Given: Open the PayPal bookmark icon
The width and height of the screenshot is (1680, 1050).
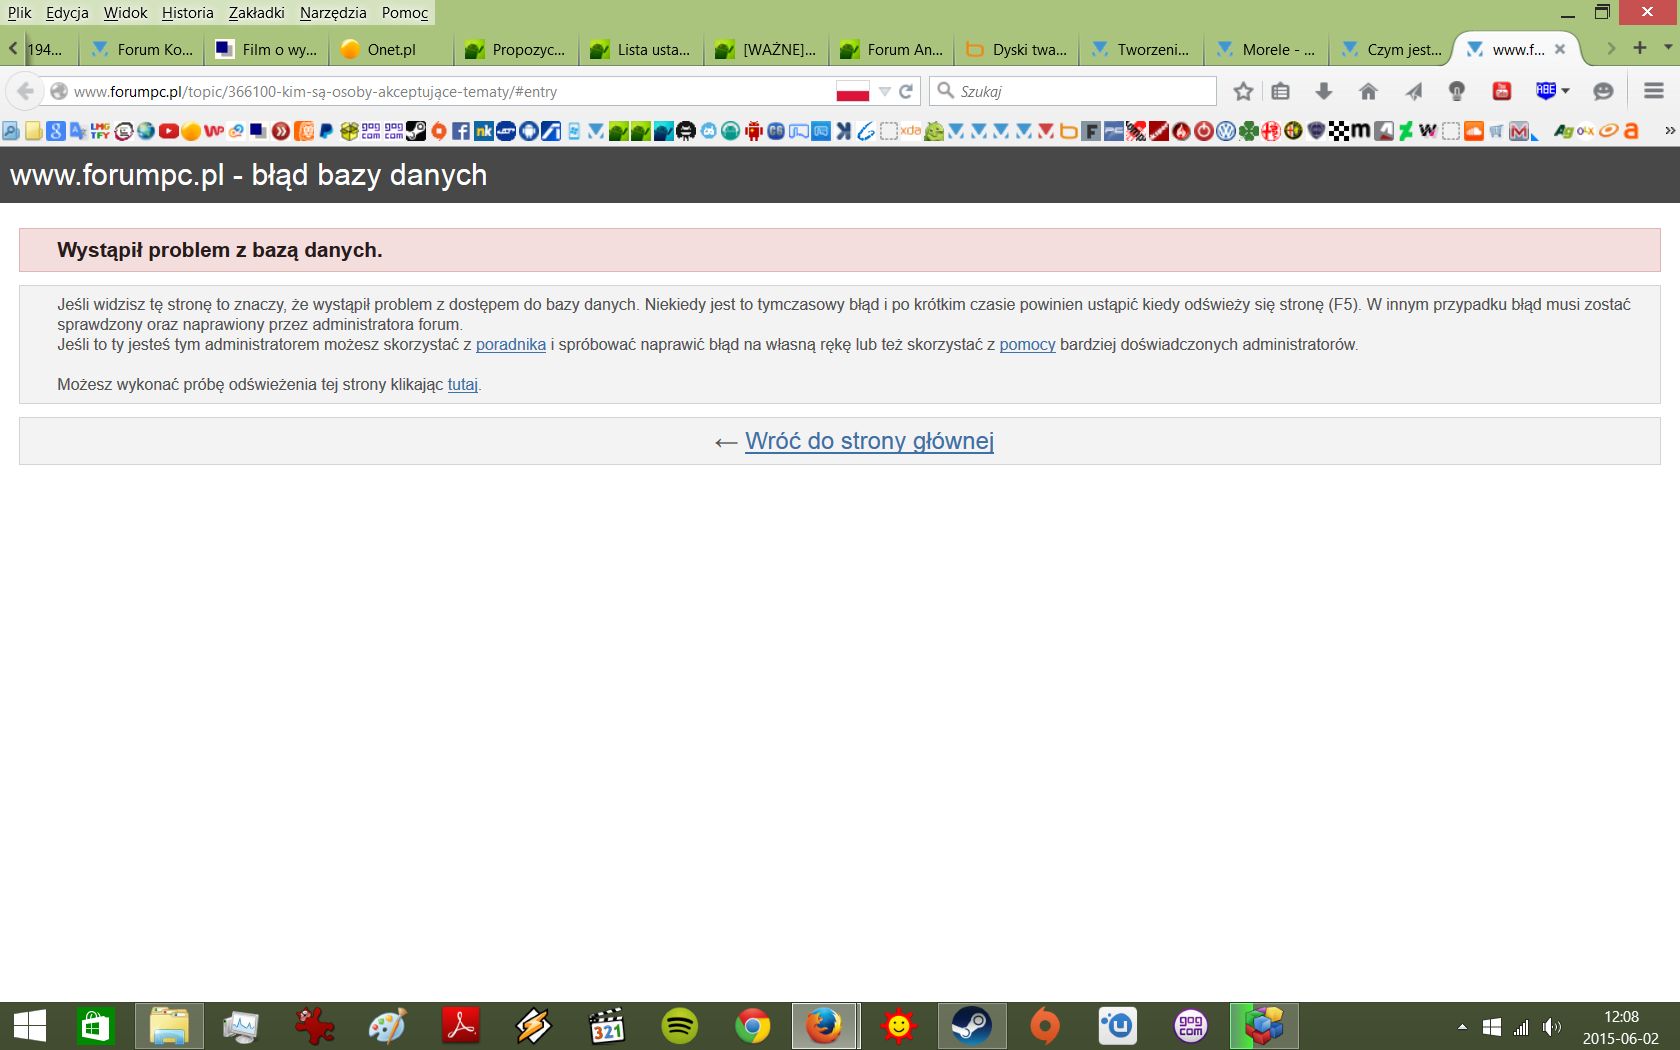Looking at the screenshot, I should click(x=326, y=131).
